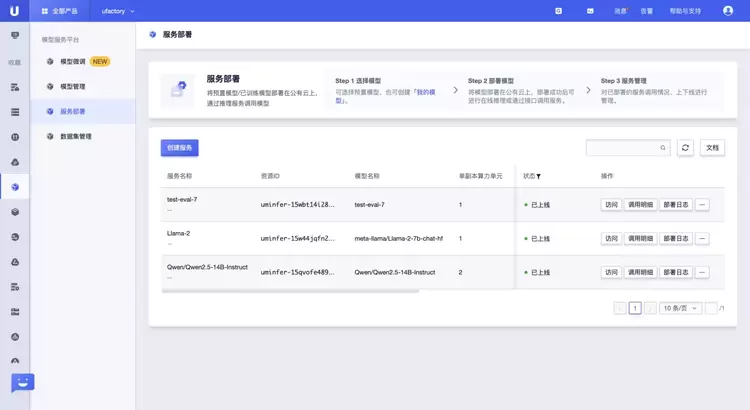Click the refresh icon beside the search box

click(685, 148)
